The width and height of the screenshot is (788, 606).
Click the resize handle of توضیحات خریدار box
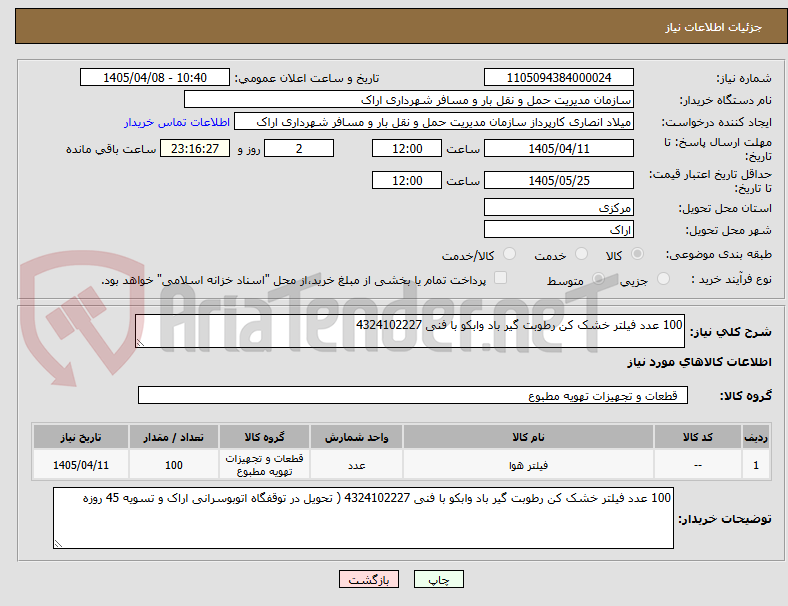tap(58, 544)
